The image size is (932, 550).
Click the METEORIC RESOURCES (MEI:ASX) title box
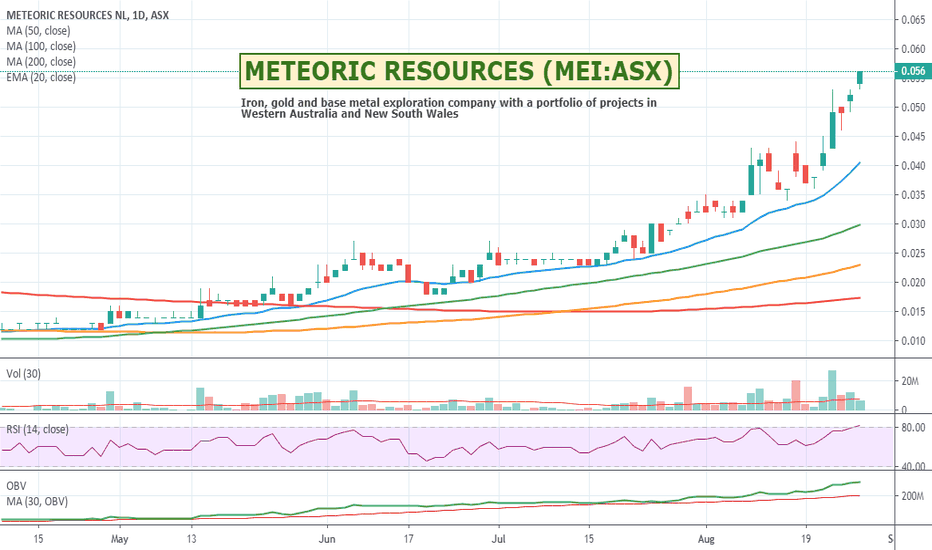click(459, 71)
